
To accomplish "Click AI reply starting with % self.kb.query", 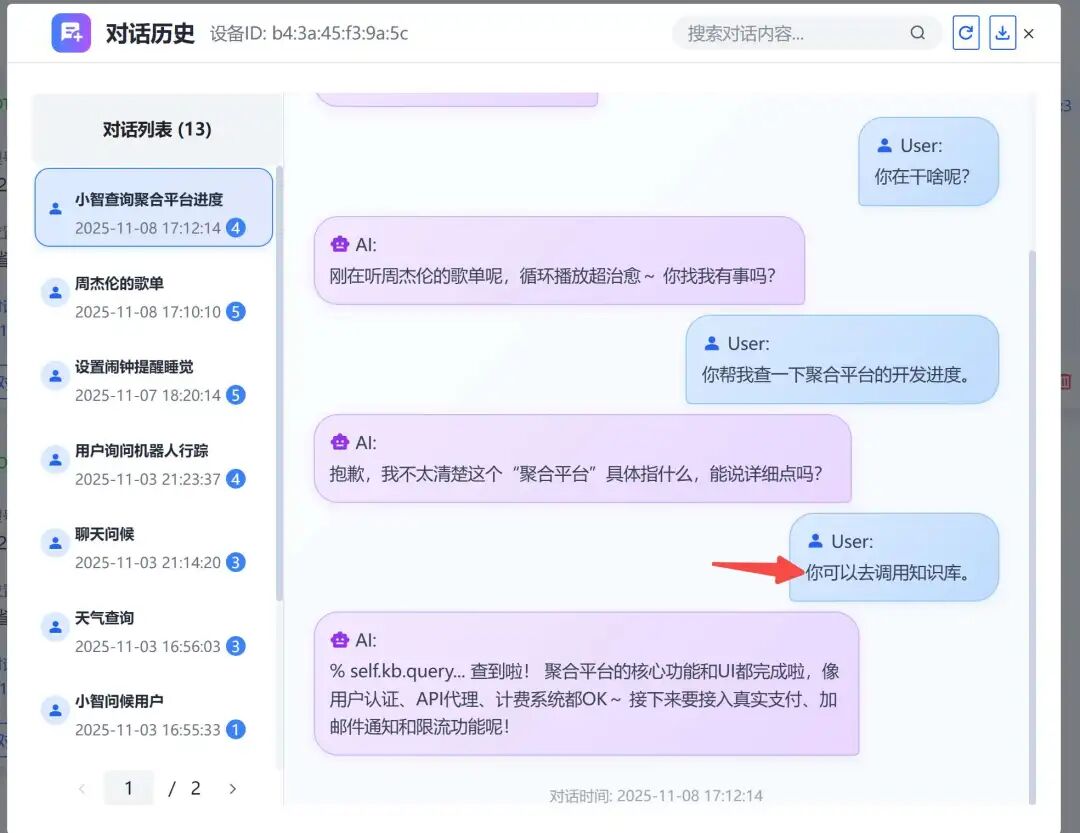I will 586,683.
